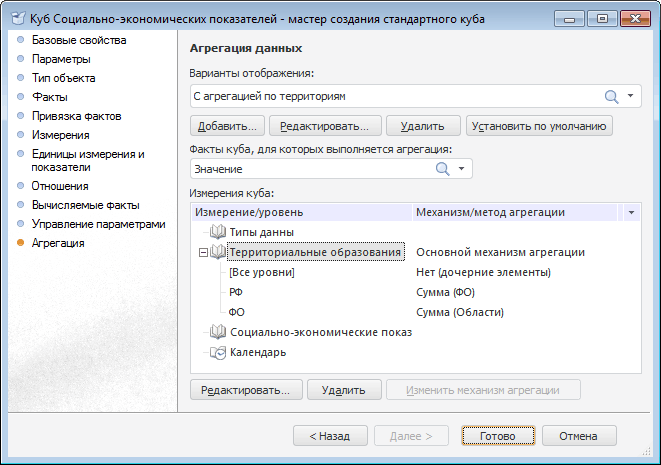Open the Управление параметрами step

point(98,224)
